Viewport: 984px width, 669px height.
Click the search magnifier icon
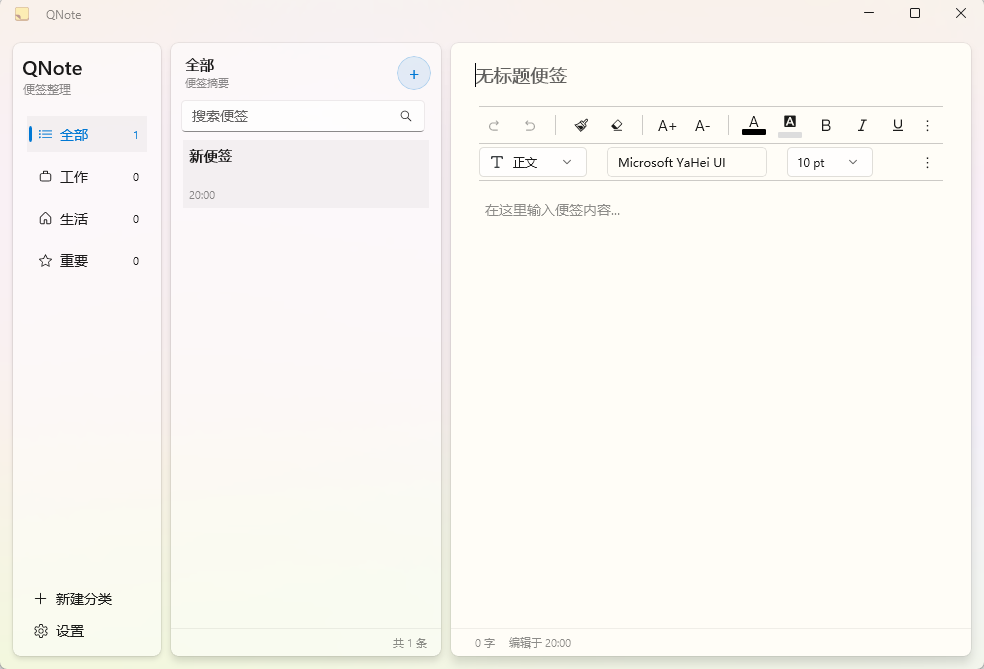point(405,116)
